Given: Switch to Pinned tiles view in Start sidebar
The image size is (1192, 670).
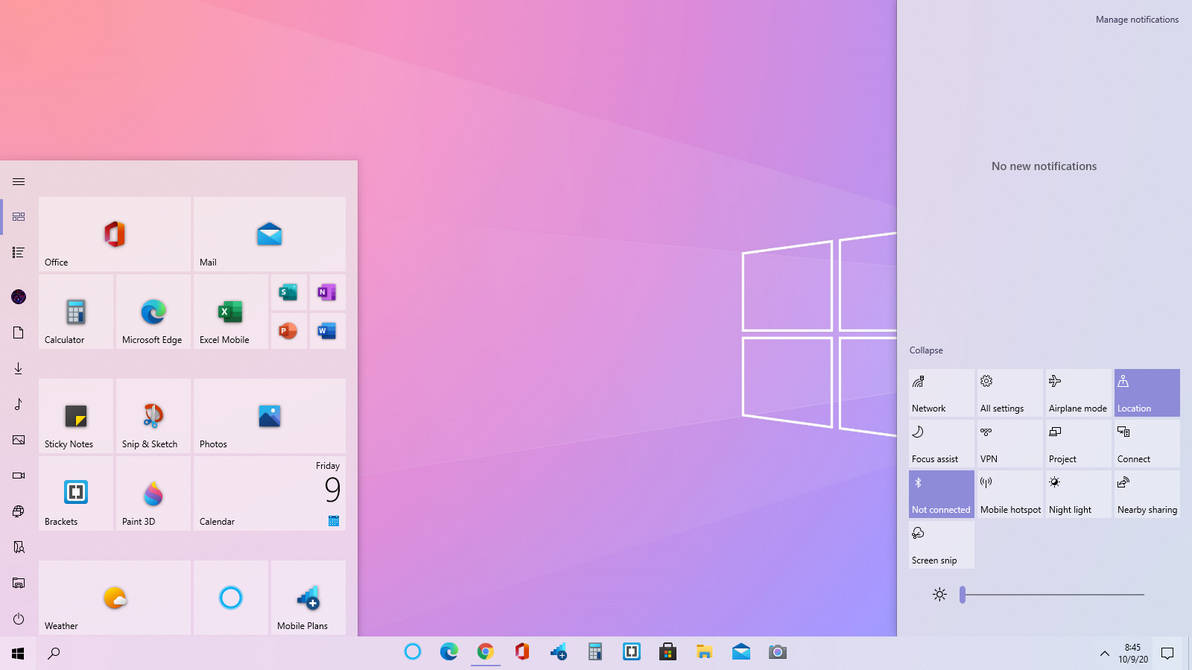Looking at the screenshot, I should (x=18, y=217).
